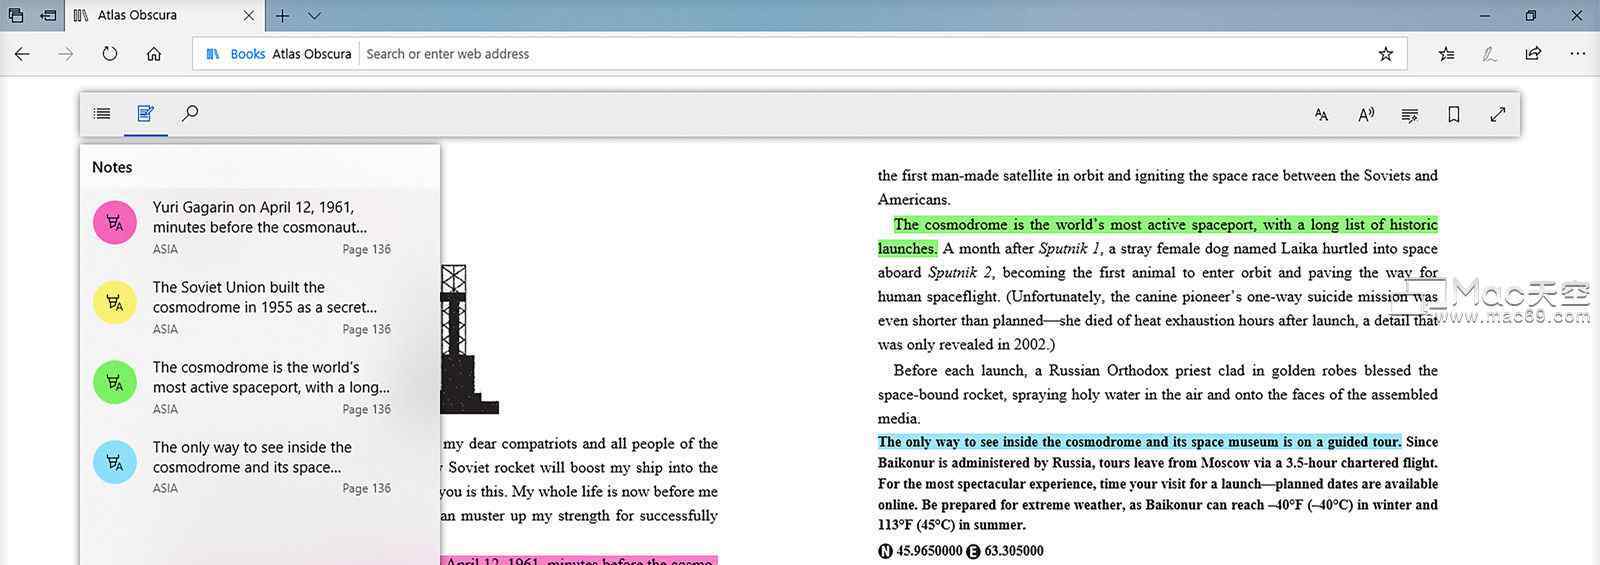Add web notes with the pen icon
Image resolution: width=1600 pixels, height=565 pixels.
[1490, 54]
